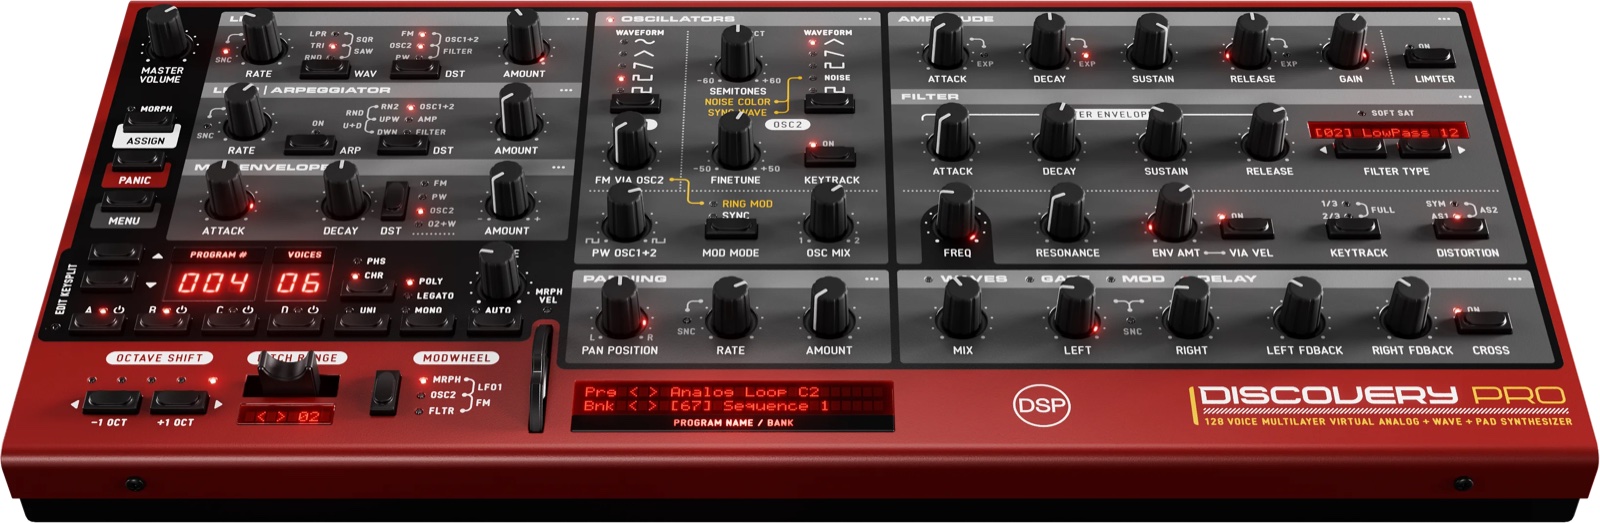Shift up with the +1 OCT button
1600x523 pixels.
pyautogui.click(x=178, y=403)
